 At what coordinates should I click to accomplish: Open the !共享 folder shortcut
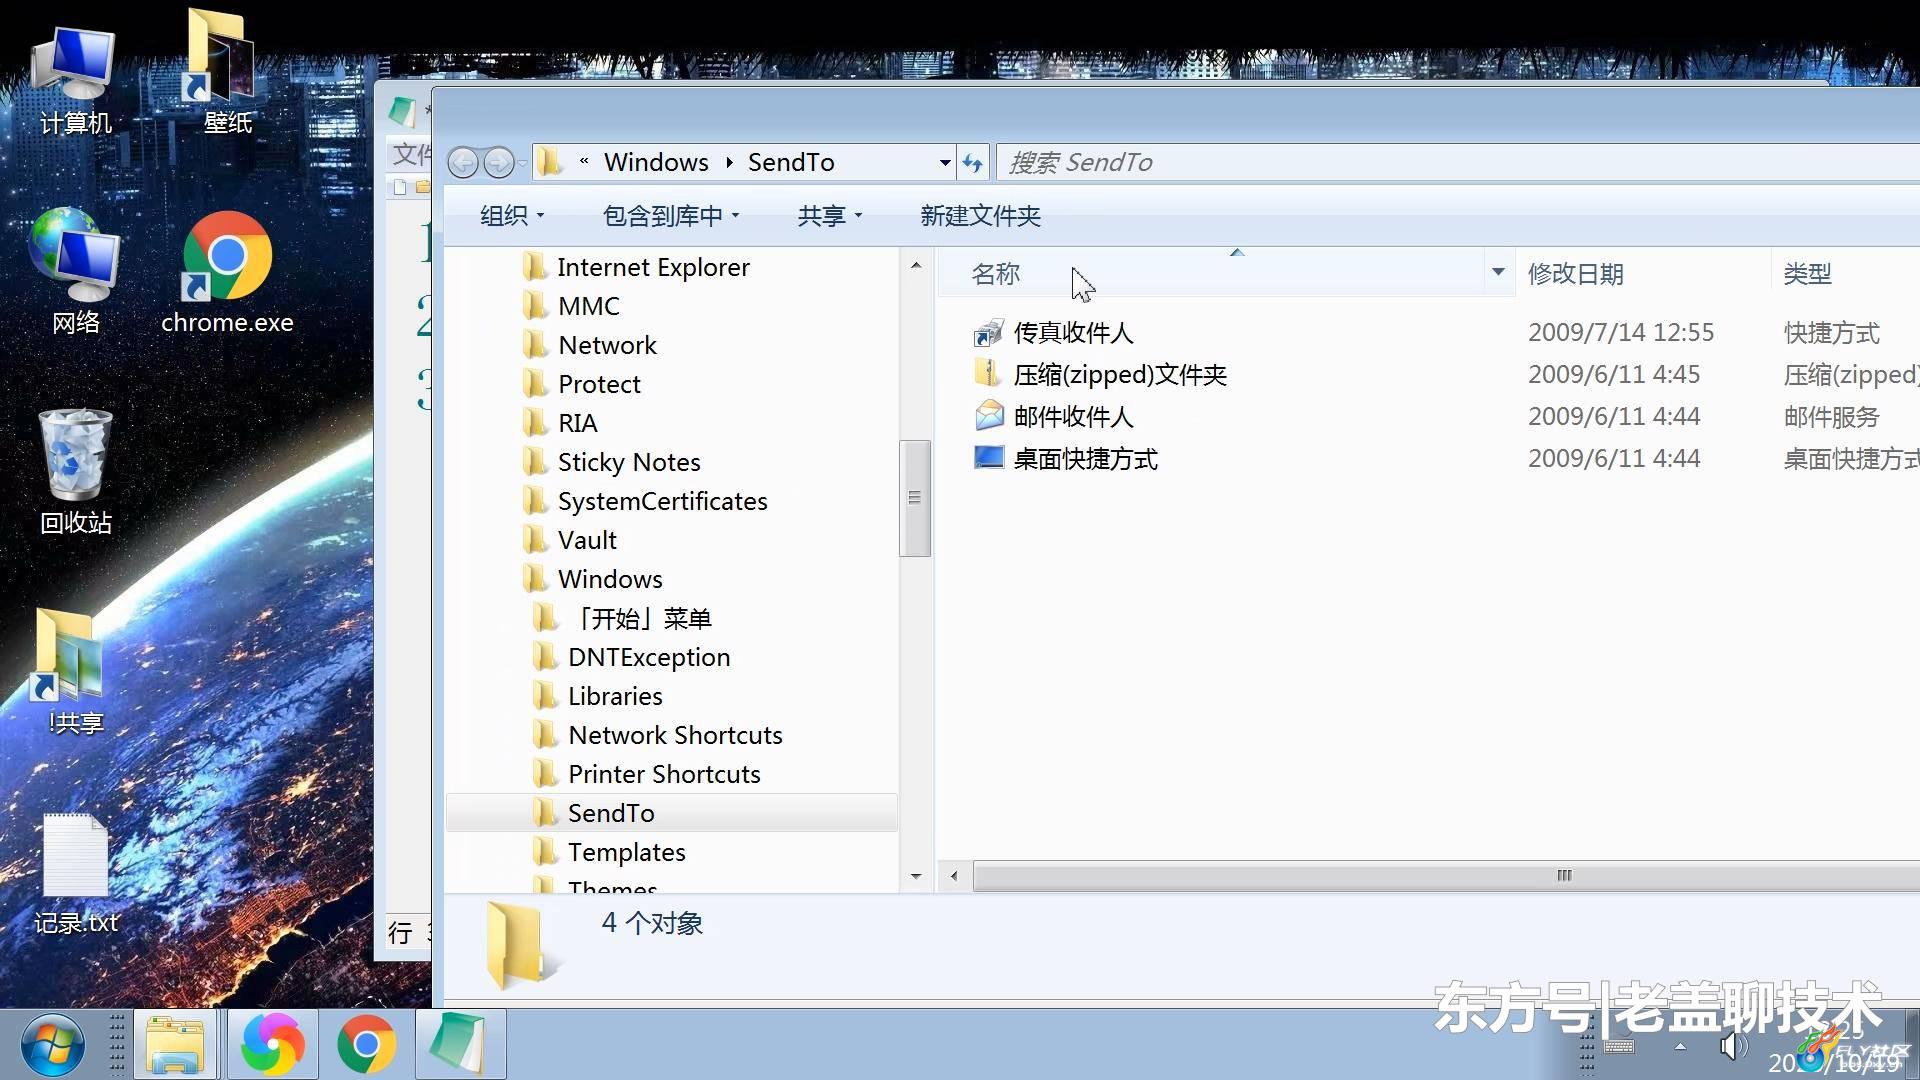[75, 672]
